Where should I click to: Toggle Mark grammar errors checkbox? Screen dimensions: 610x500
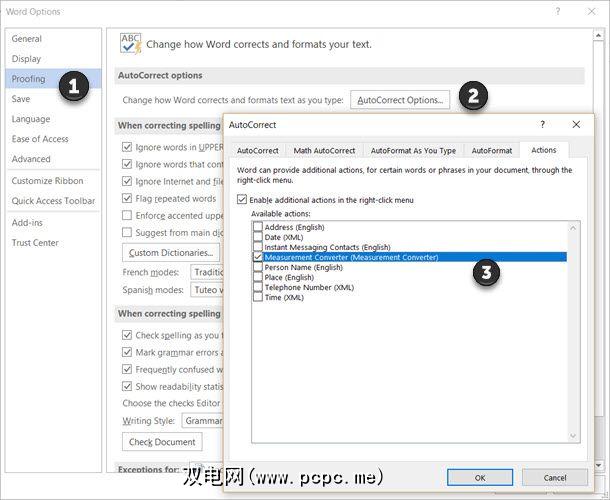(x=127, y=352)
